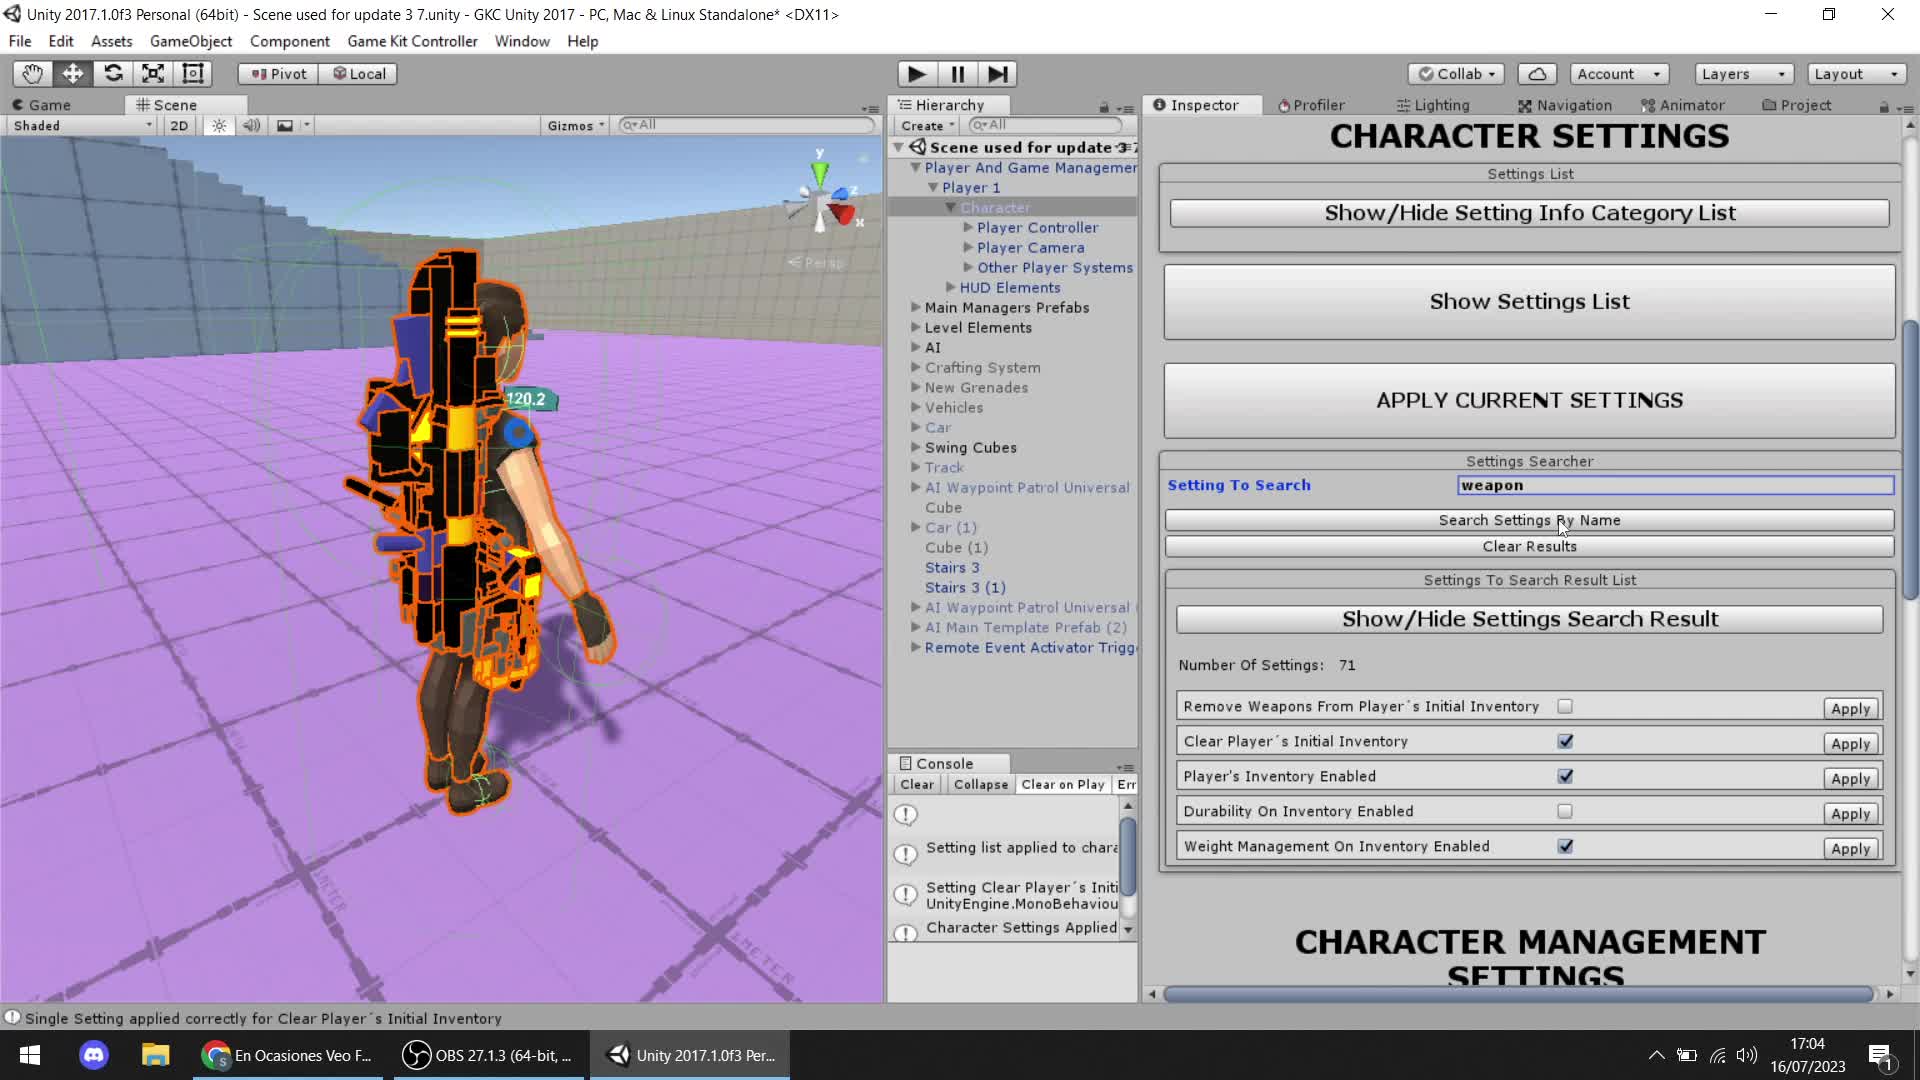1920x1080 pixels.
Task: Select the Rotate tool icon
Action: pyautogui.click(x=113, y=74)
